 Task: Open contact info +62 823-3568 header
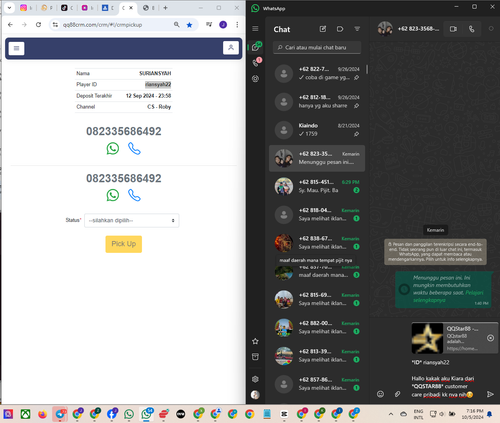[409, 29]
